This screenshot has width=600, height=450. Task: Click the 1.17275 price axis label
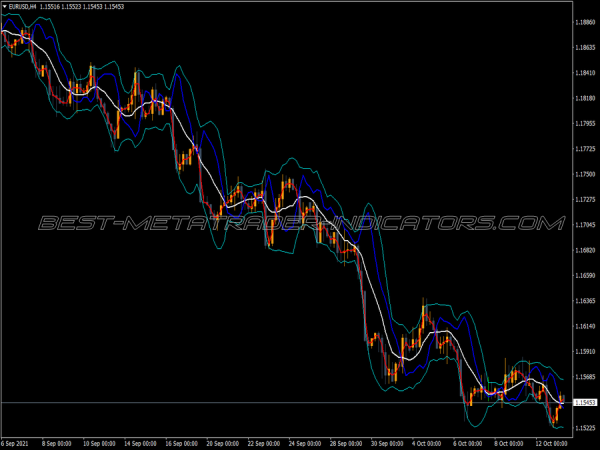585,199
